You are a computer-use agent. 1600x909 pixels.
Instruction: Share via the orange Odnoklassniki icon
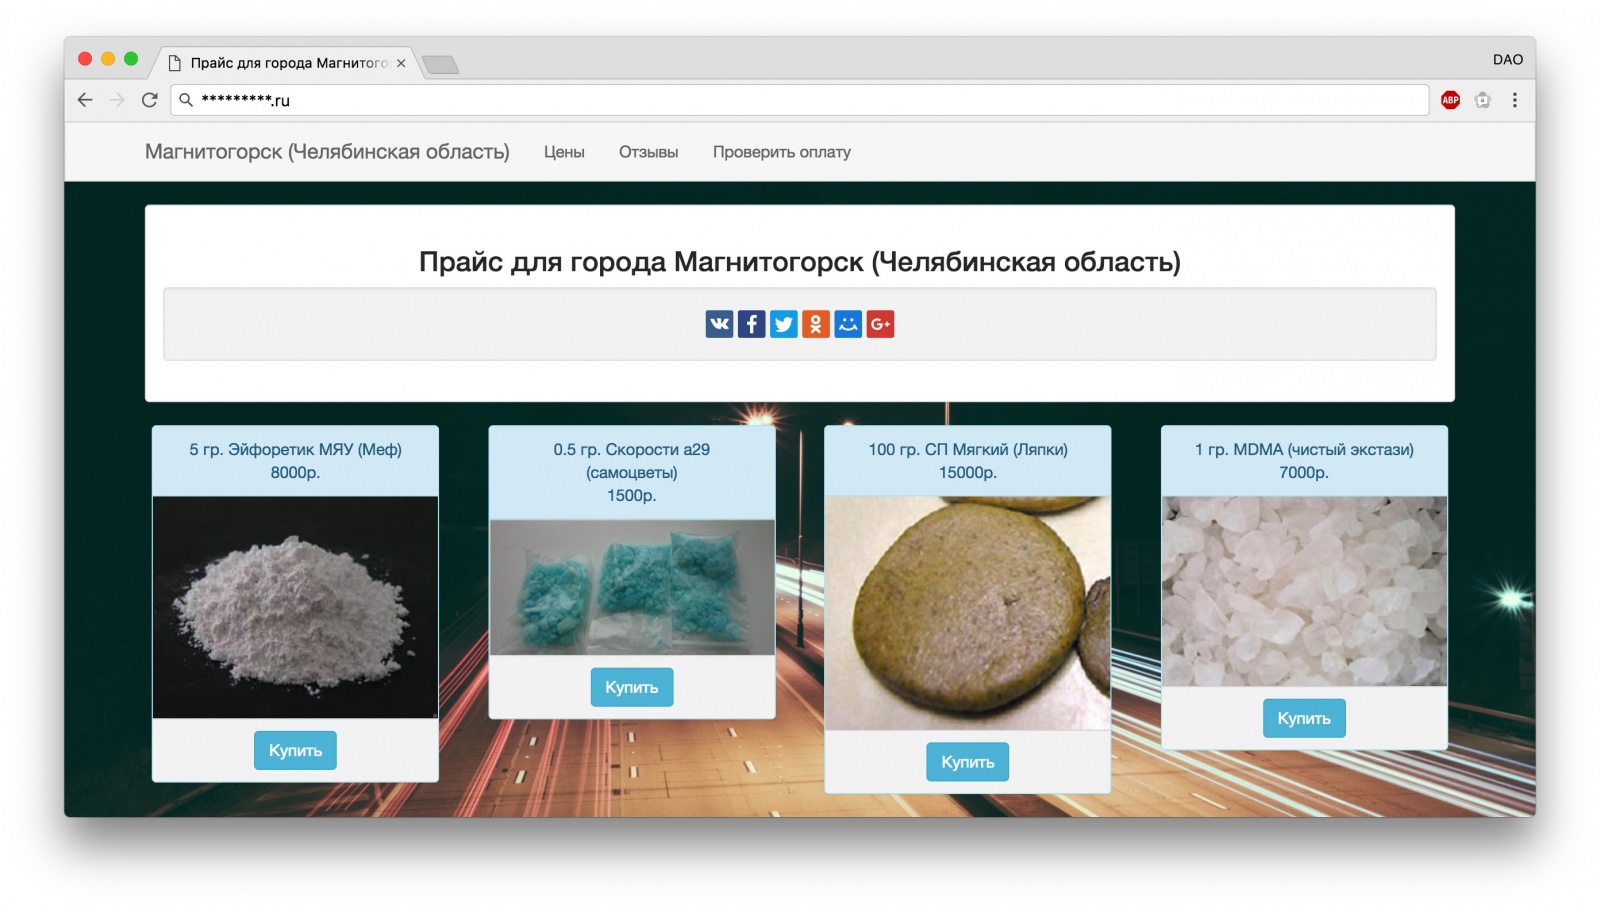tap(816, 324)
